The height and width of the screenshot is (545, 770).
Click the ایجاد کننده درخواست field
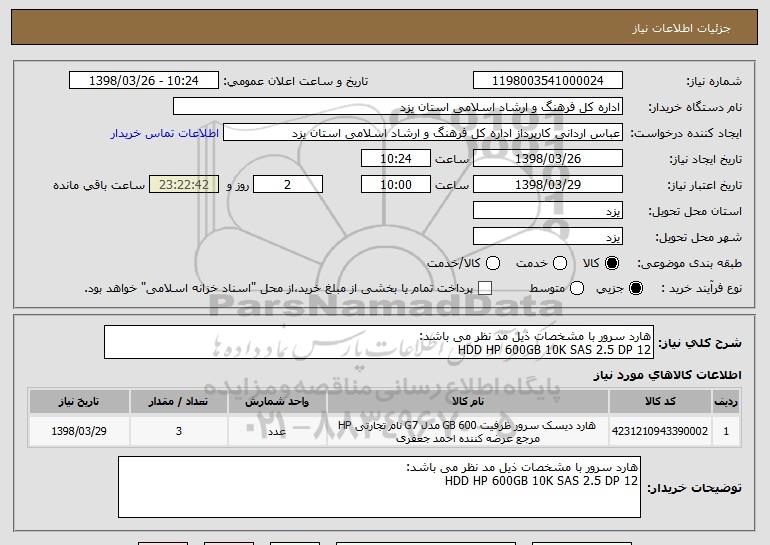423,133
